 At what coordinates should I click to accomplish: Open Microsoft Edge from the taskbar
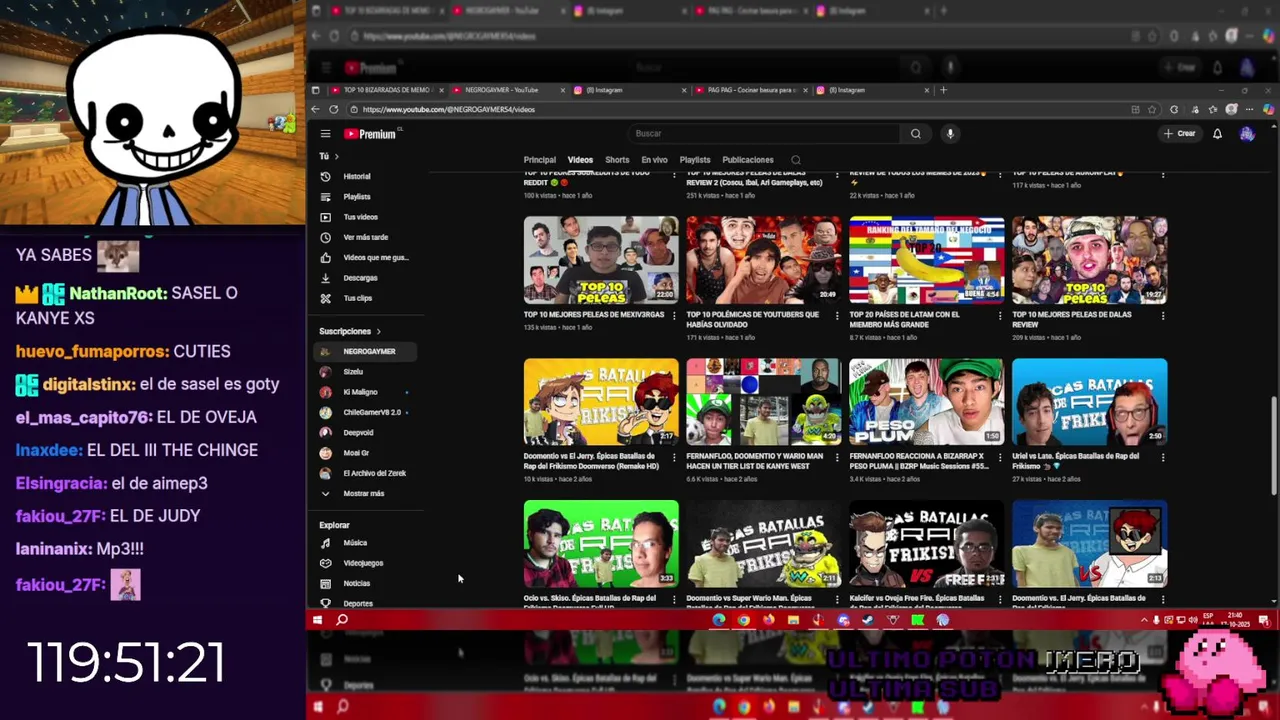point(718,620)
